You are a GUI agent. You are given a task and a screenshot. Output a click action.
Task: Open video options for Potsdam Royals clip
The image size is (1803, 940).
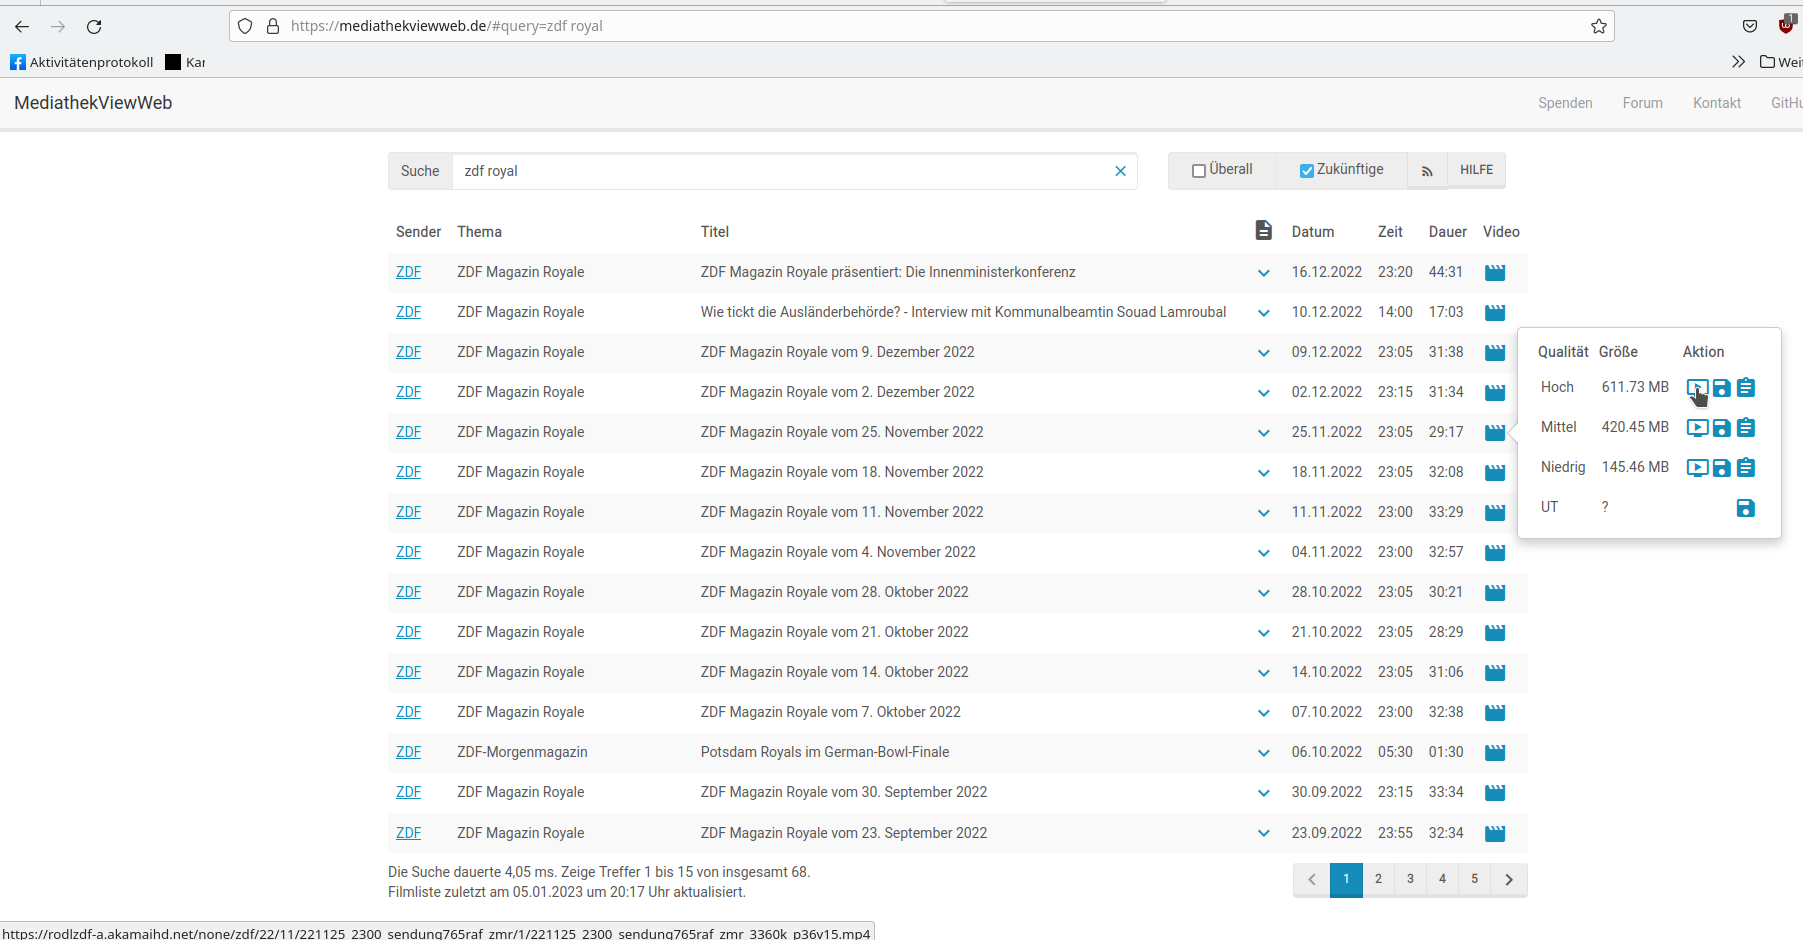pos(1495,753)
